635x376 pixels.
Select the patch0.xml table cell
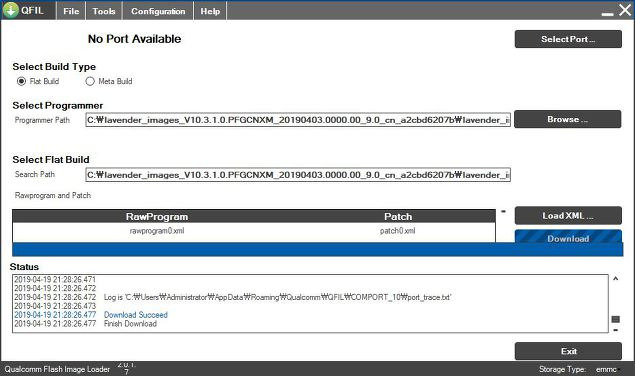pyautogui.click(x=398, y=231)
